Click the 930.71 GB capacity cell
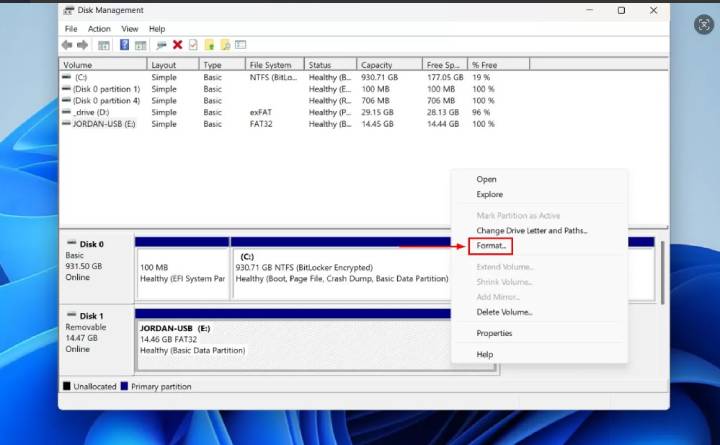 [379, 77]
